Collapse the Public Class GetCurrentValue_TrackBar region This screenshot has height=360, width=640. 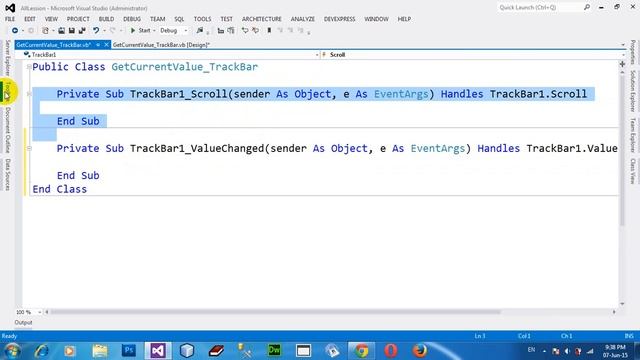click(29, 67)
